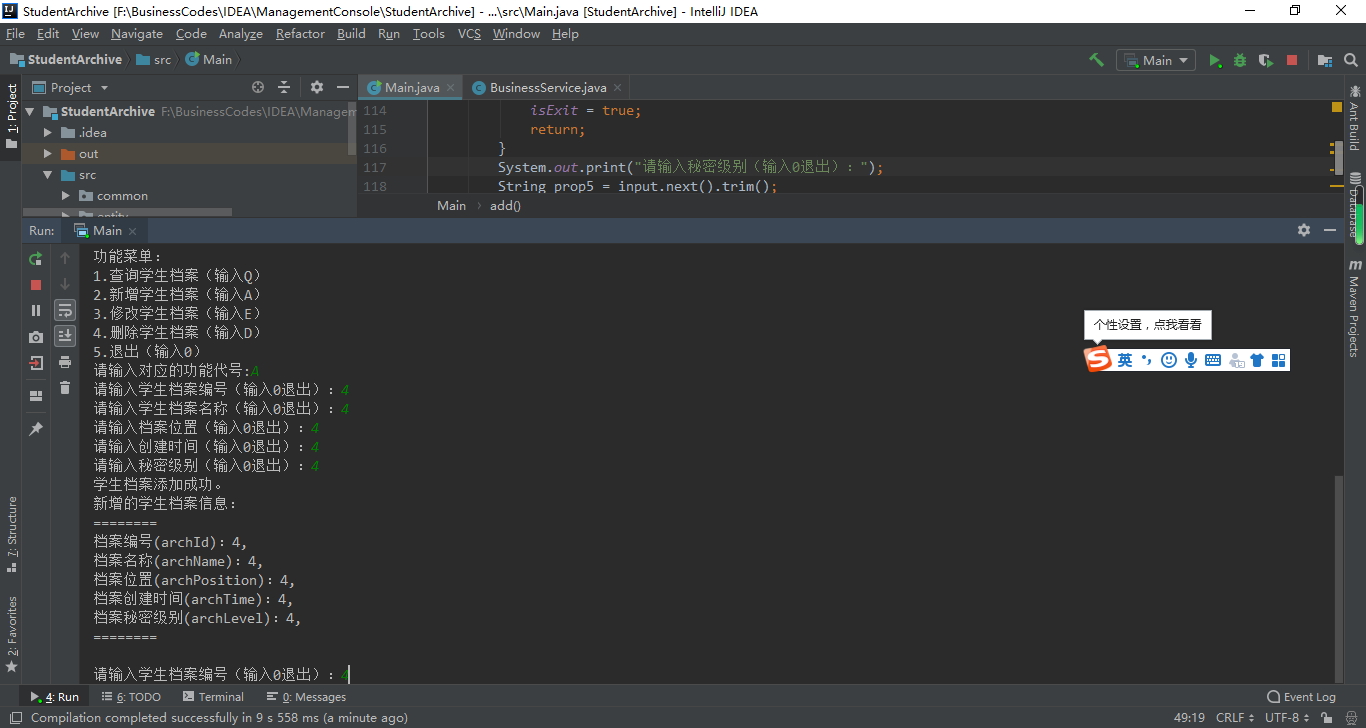
Task: Toggle scroll to end in console
Action: [x=65, y=336]
